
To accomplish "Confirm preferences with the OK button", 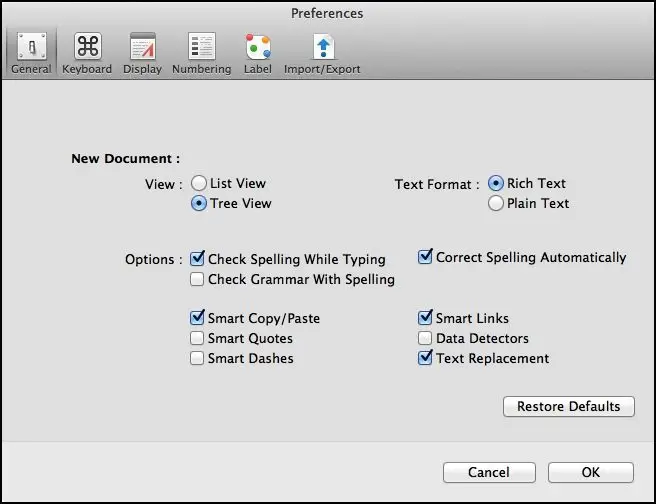I will (591, 472).
